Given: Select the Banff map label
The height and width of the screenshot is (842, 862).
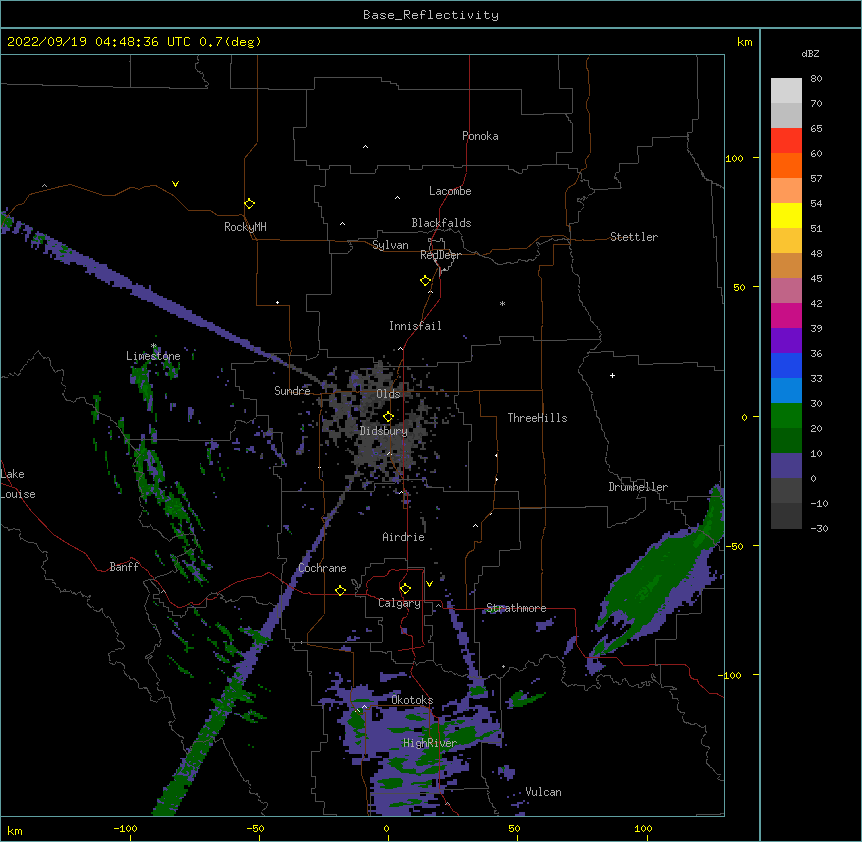Looking at the screenshot, I should coord(124,567).
